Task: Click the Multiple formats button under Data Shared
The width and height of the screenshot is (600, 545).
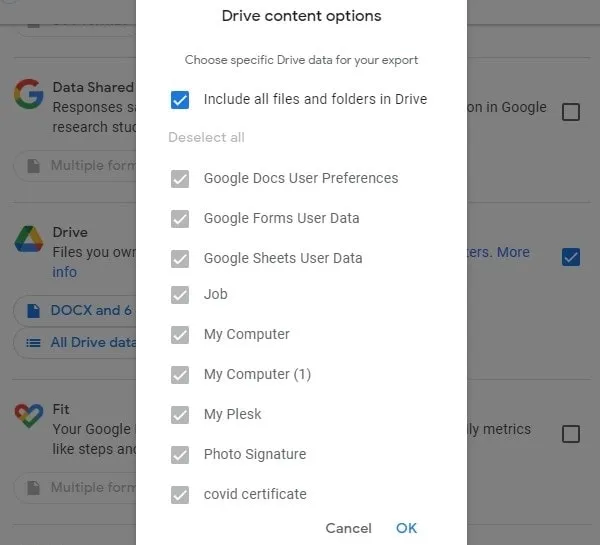Action: tap(75, 166)
